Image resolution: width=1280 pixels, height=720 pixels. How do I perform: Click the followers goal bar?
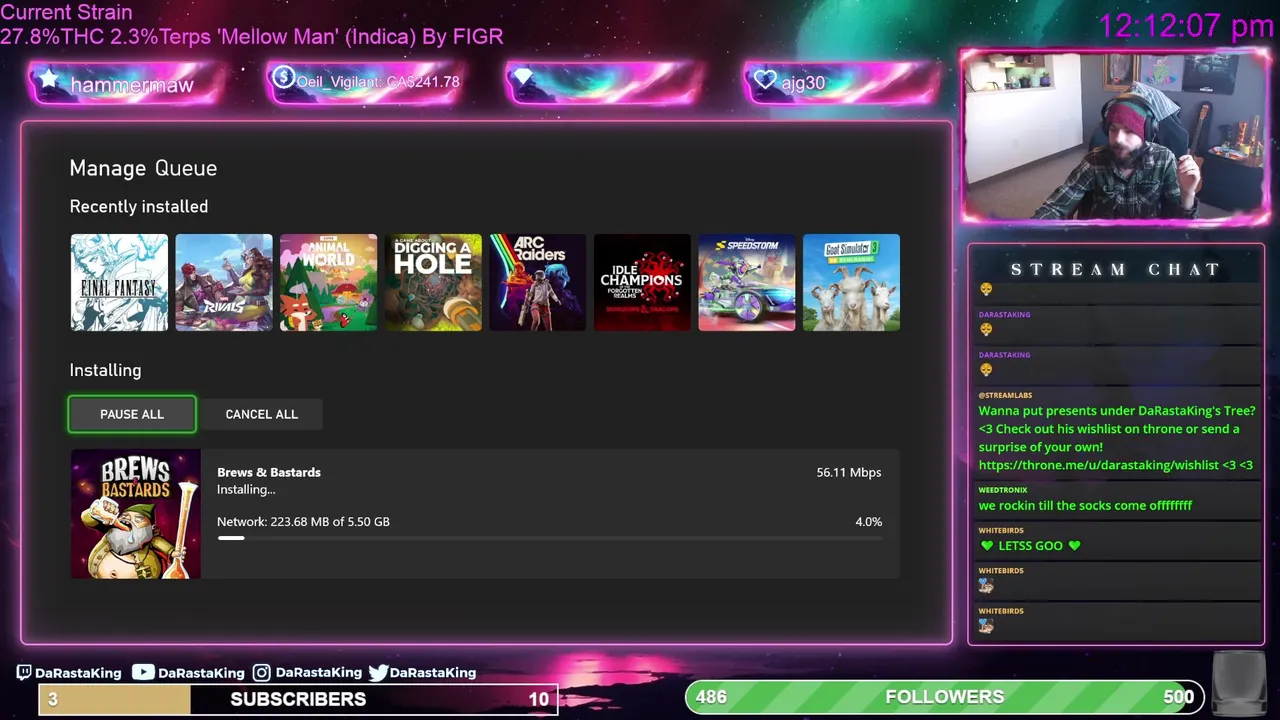(x=944, y=696)
